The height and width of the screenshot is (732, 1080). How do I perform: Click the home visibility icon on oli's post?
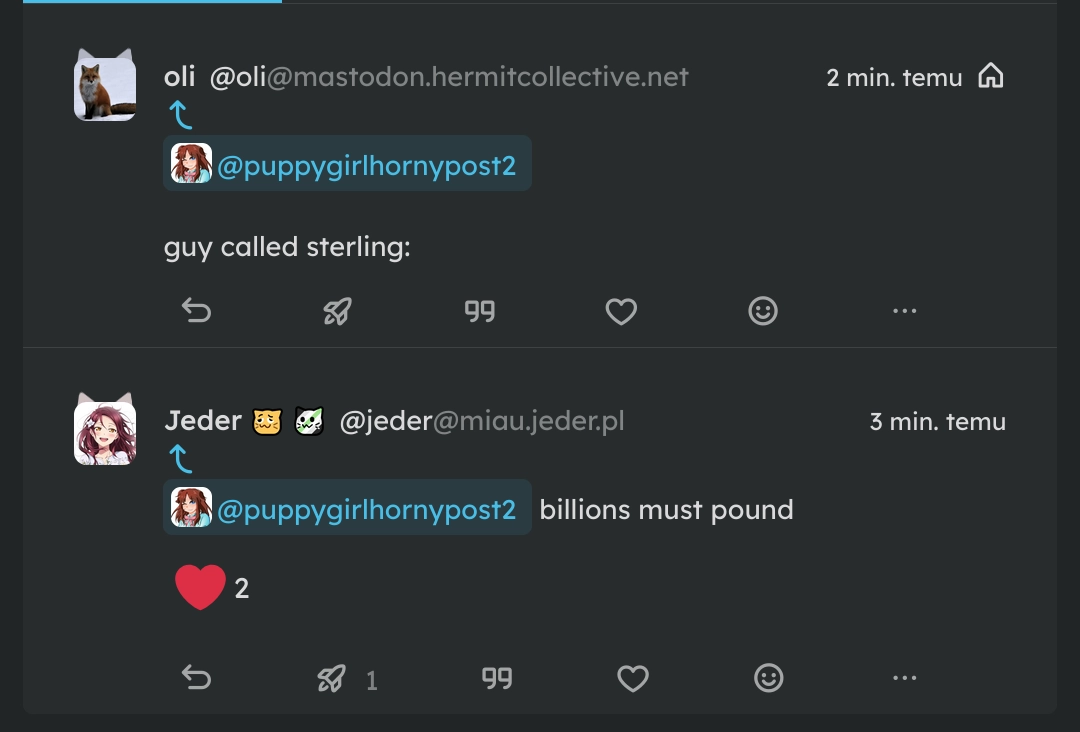click(990, 76)
